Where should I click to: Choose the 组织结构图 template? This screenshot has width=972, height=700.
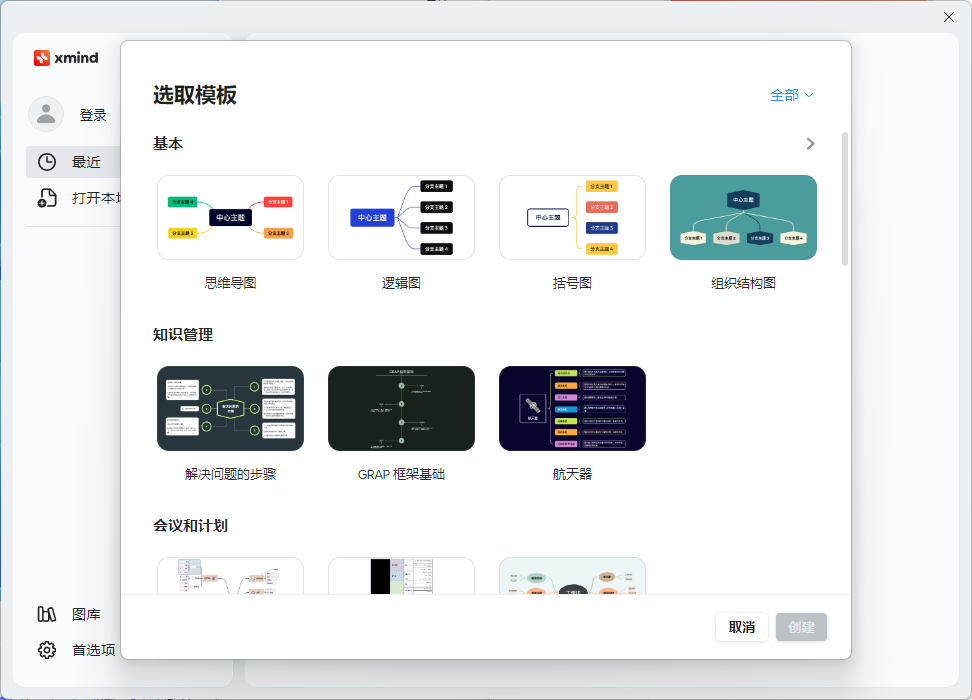coord(743,217)
